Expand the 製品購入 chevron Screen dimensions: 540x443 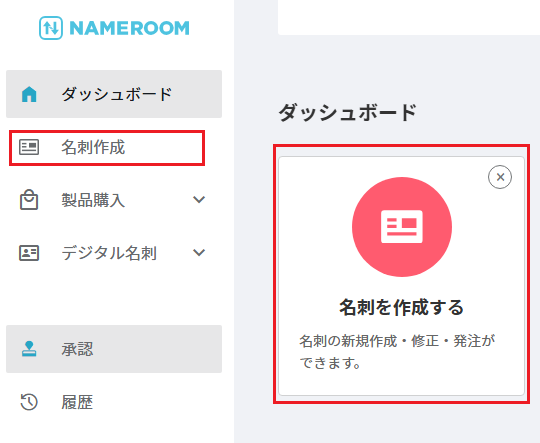[x=199, y=199]
